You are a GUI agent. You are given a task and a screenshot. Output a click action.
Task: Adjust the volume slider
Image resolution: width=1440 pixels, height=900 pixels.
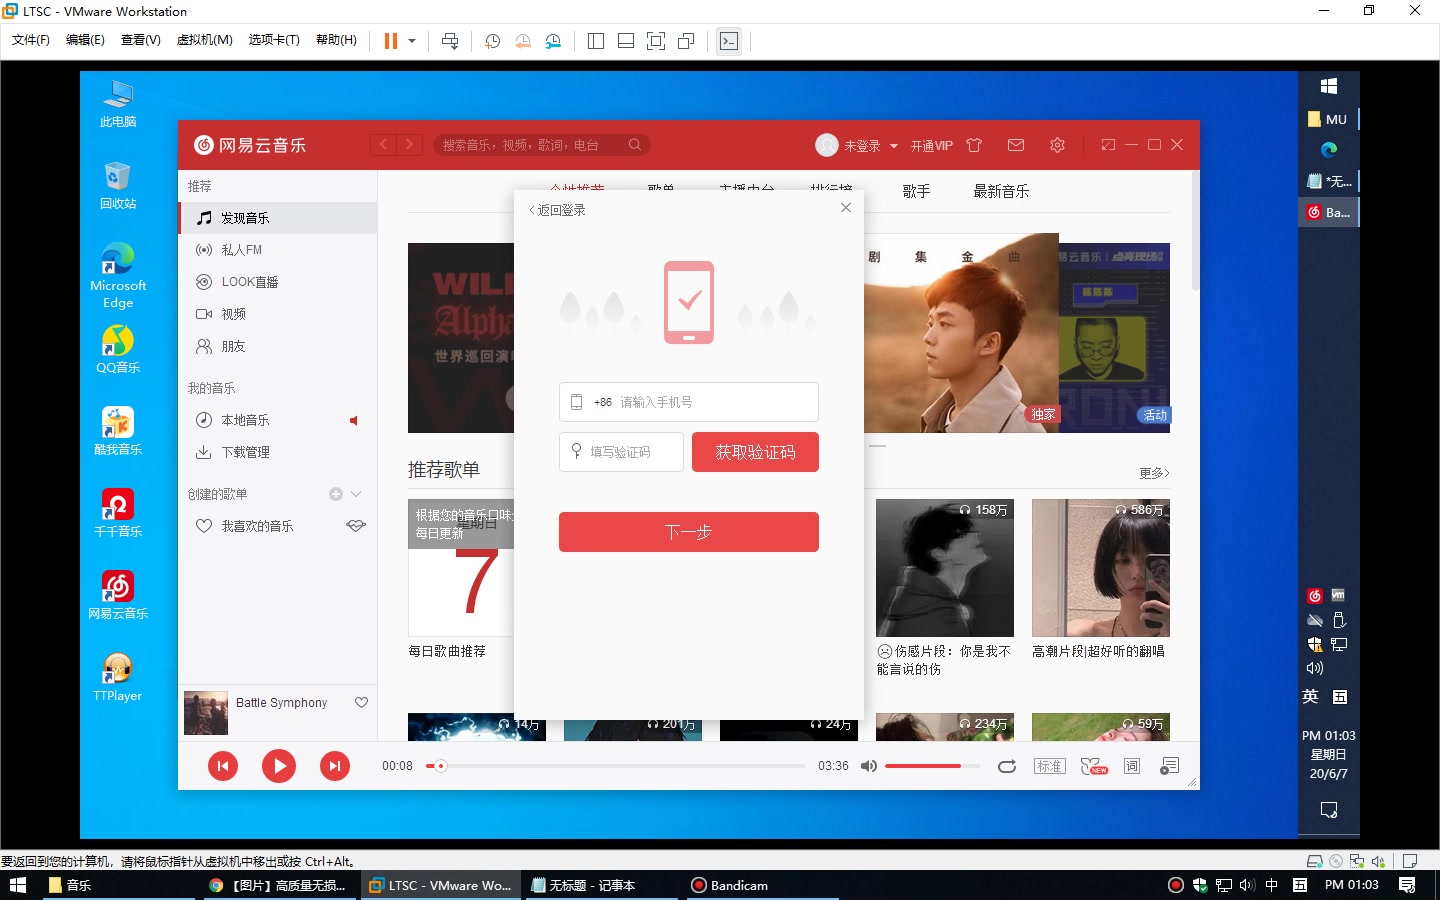point(932,766)
